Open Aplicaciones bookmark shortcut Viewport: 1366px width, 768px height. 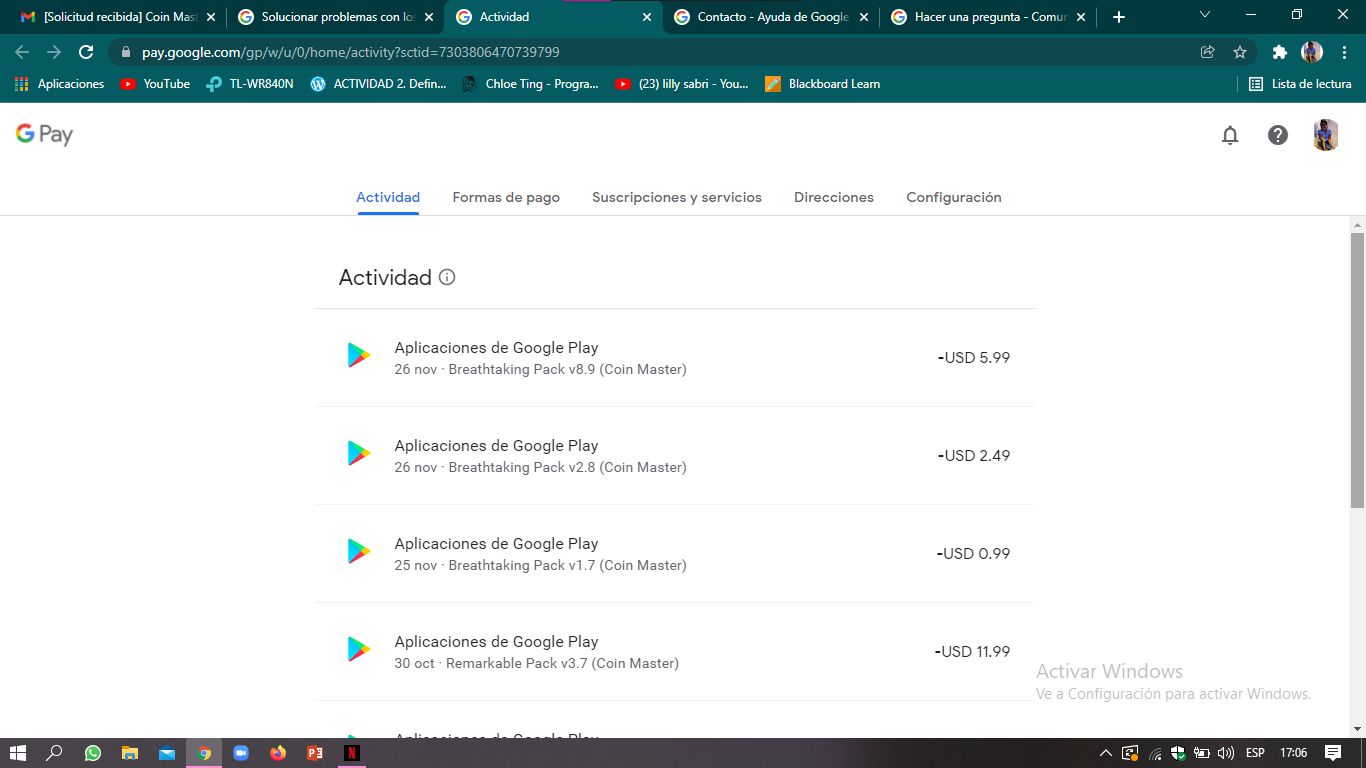pyautogui.click(x=60, y=84)
